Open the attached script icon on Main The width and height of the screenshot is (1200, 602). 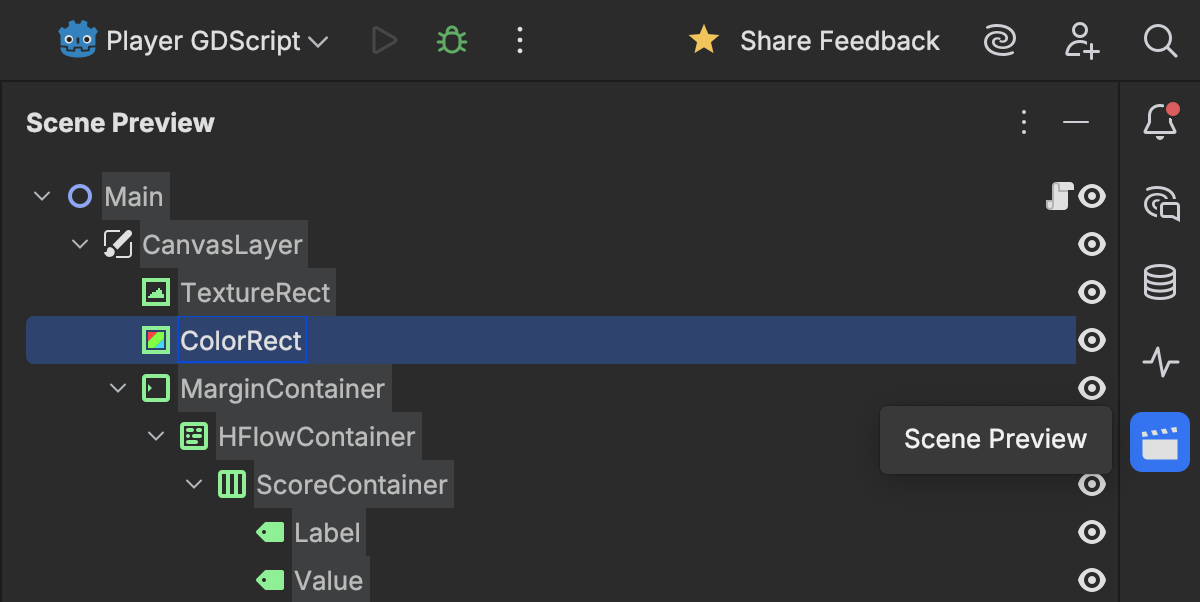(1058, 196)
